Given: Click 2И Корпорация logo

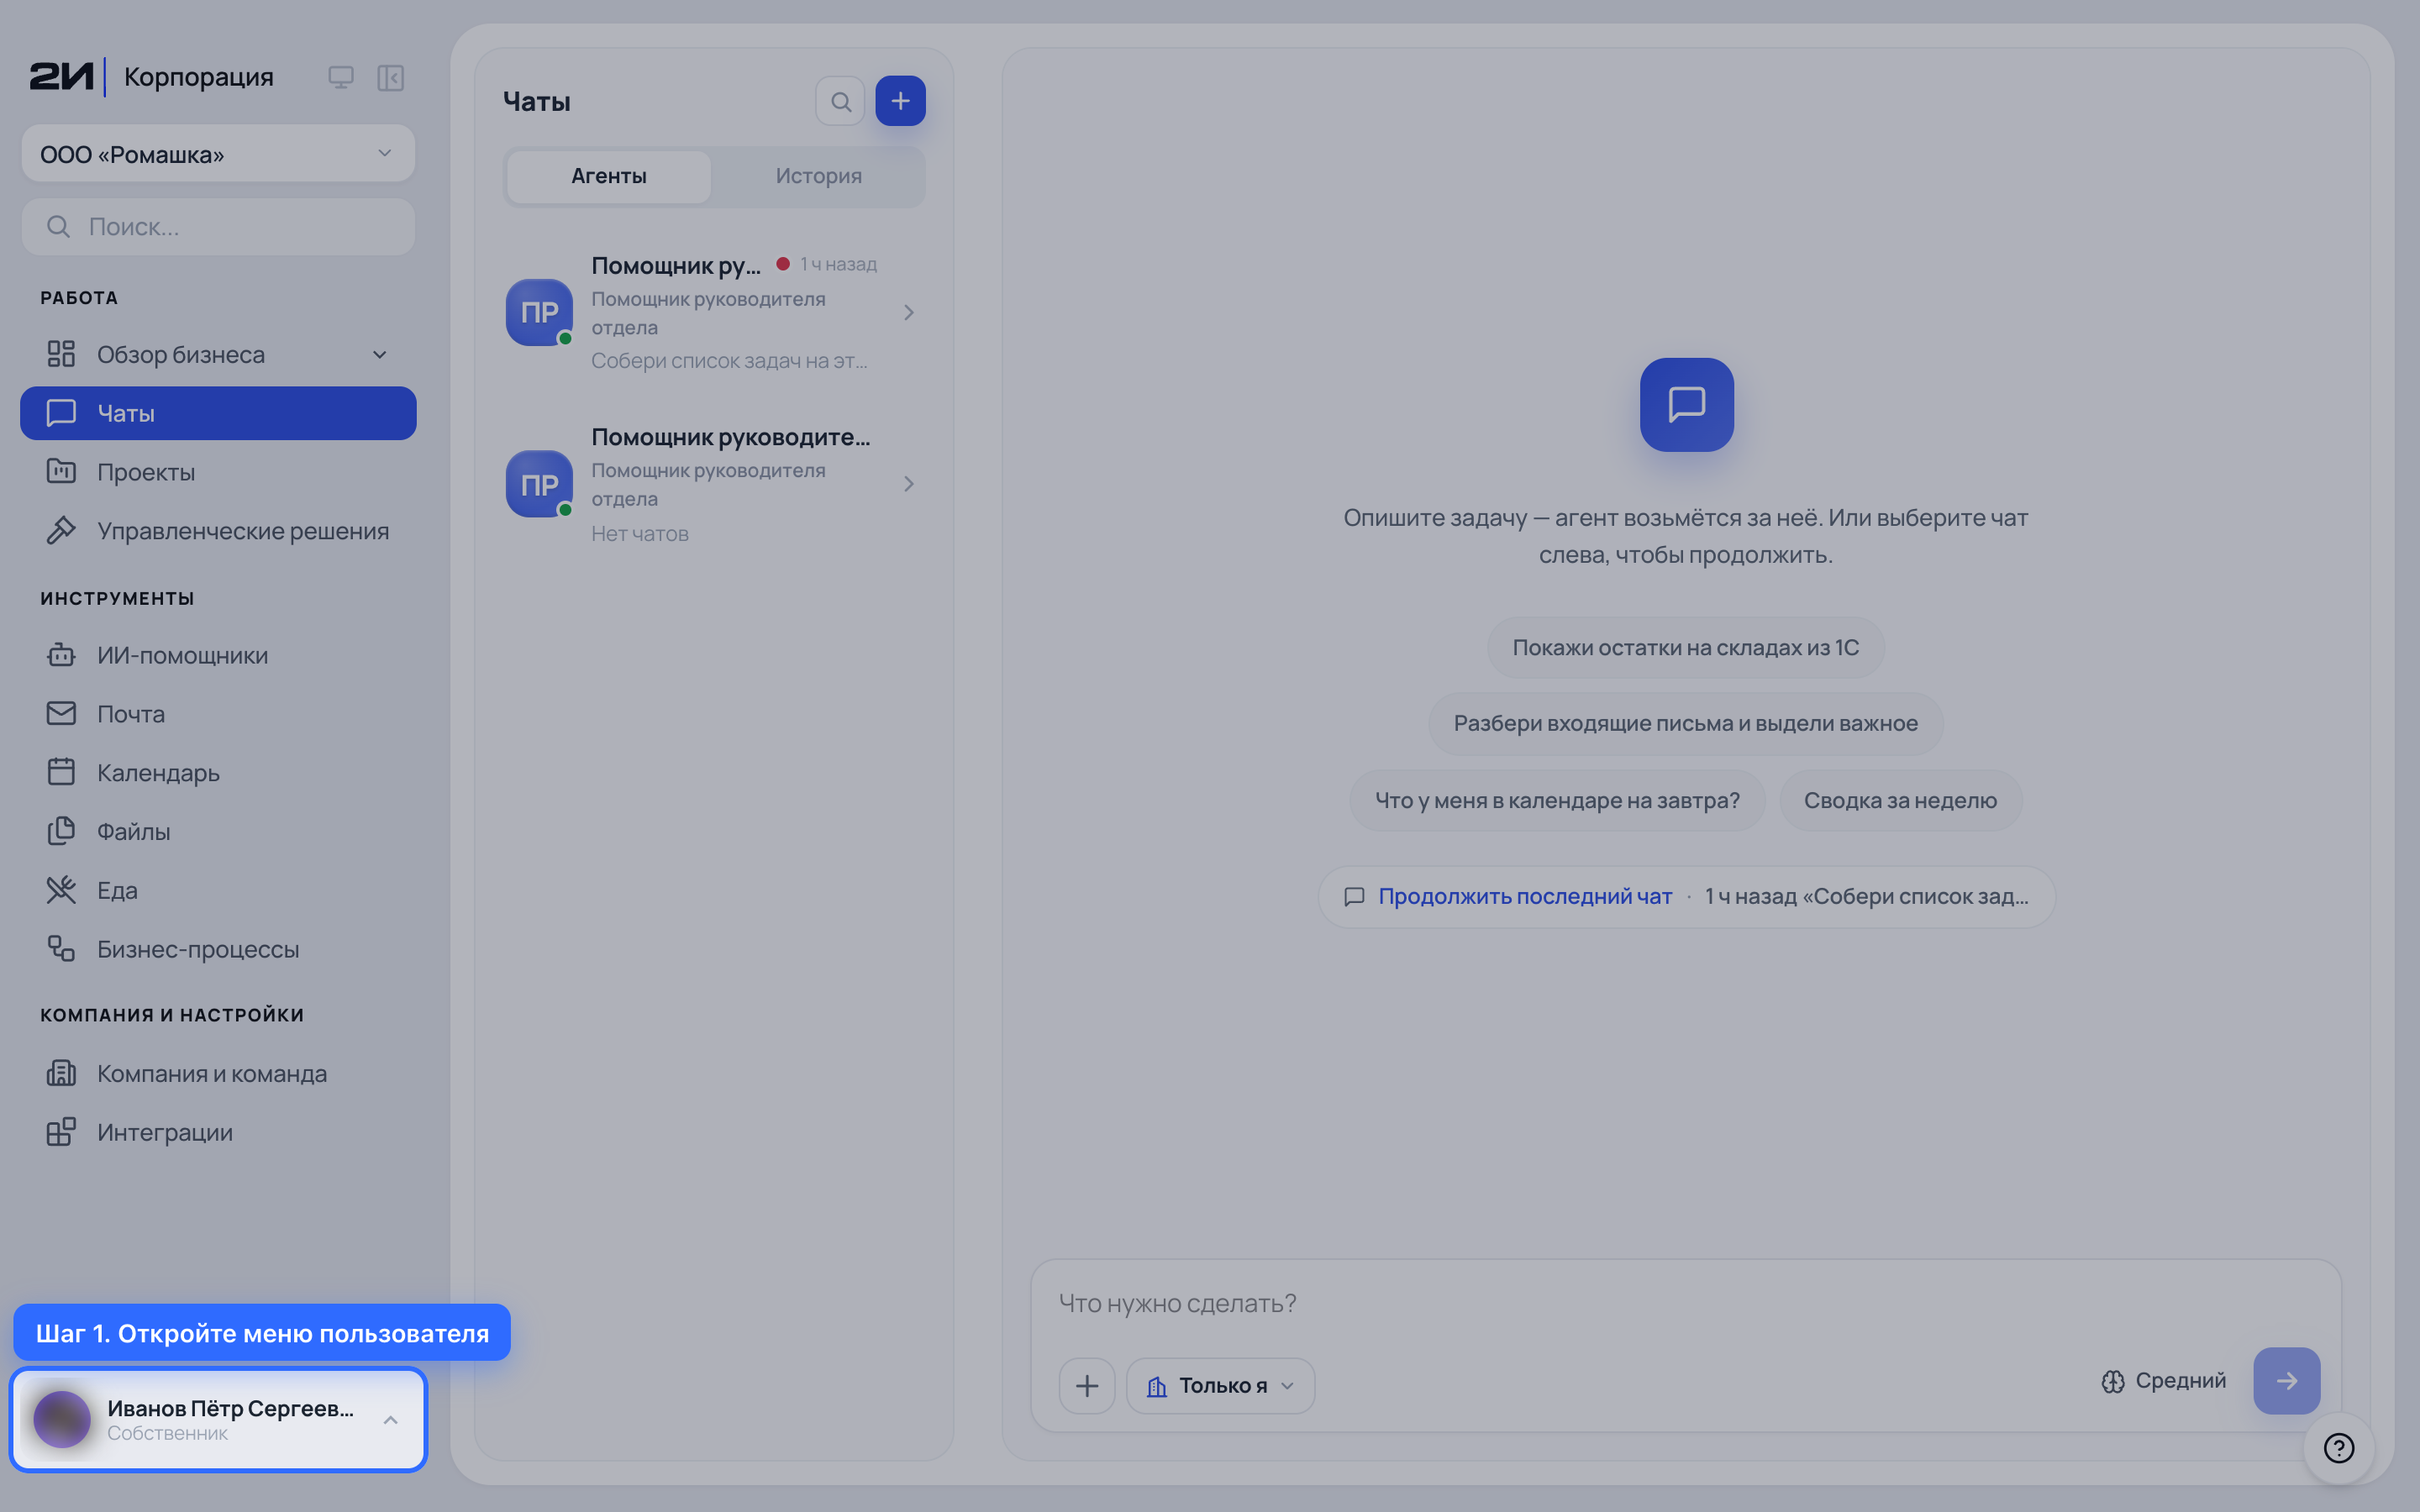Looking at the screenshot, I should click(151, 77).
